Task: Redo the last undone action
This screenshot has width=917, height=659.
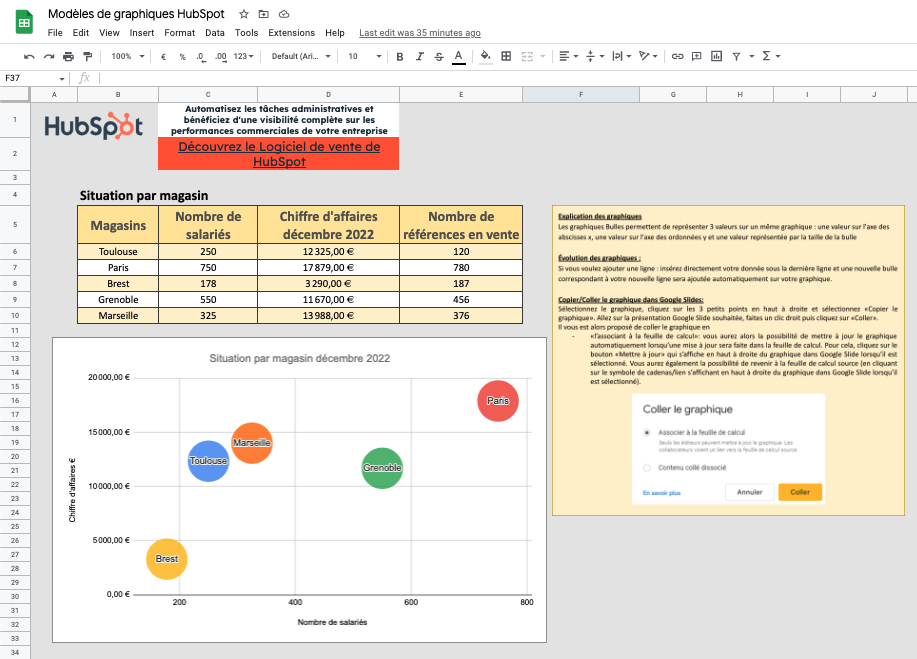Action: 49,57
